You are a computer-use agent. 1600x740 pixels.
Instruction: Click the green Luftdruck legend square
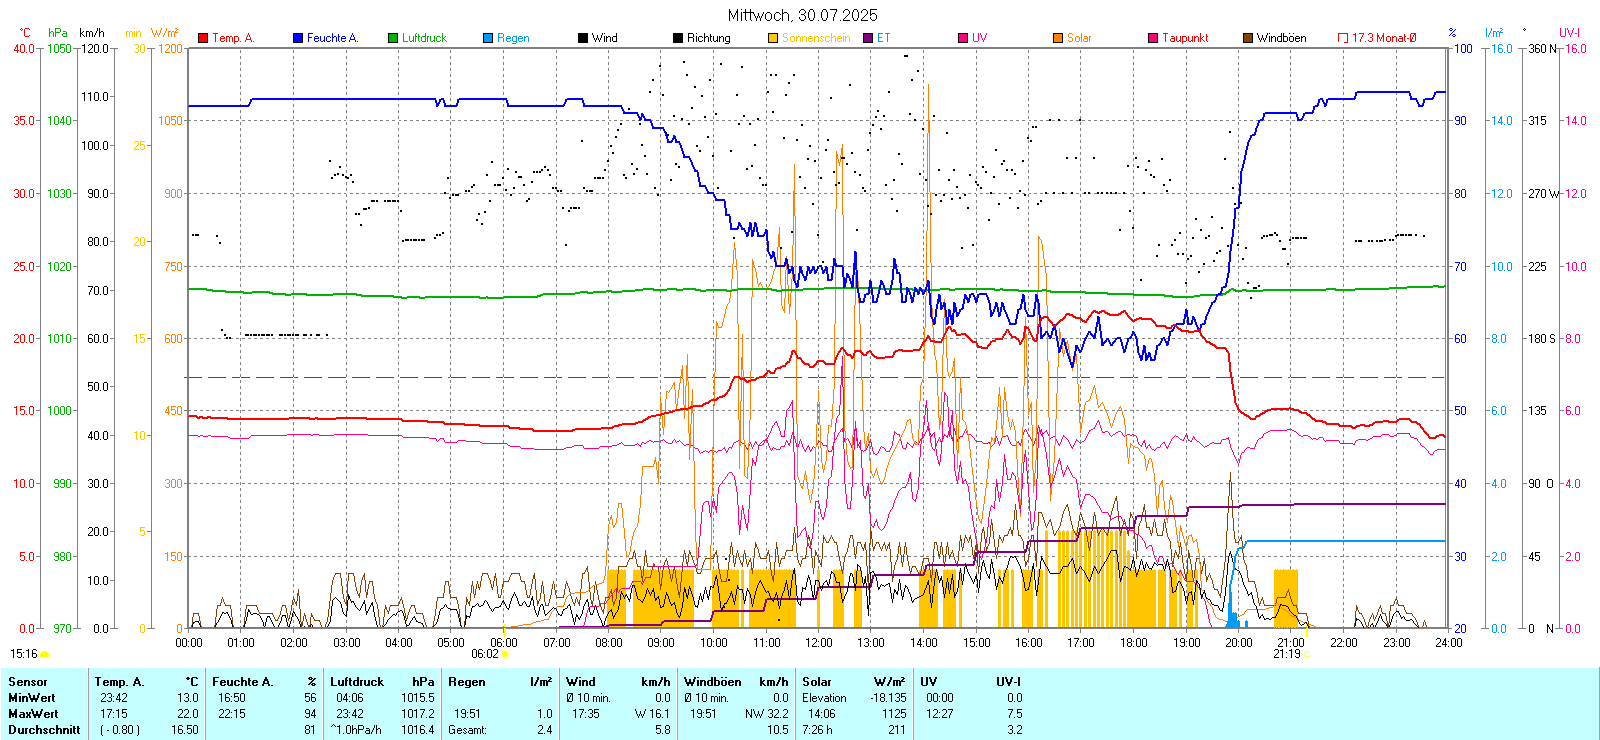[393, 38]
